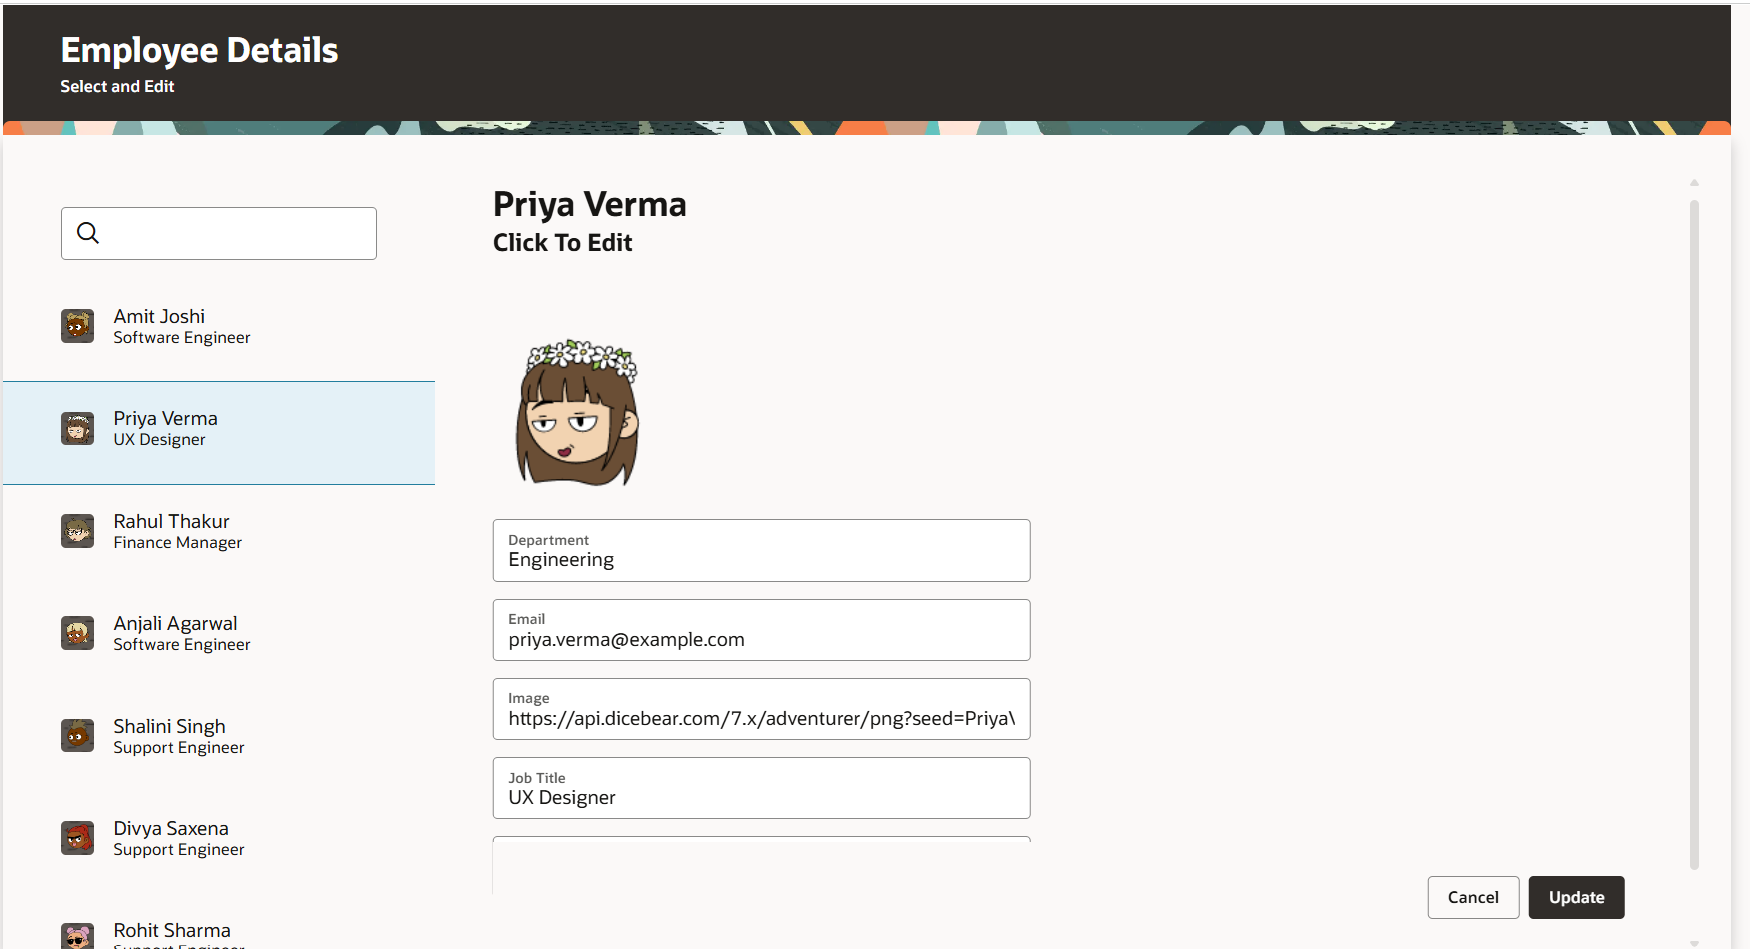Click the search magnifier icon
This screenshot has width=1750, height=949.
[88, 233]
